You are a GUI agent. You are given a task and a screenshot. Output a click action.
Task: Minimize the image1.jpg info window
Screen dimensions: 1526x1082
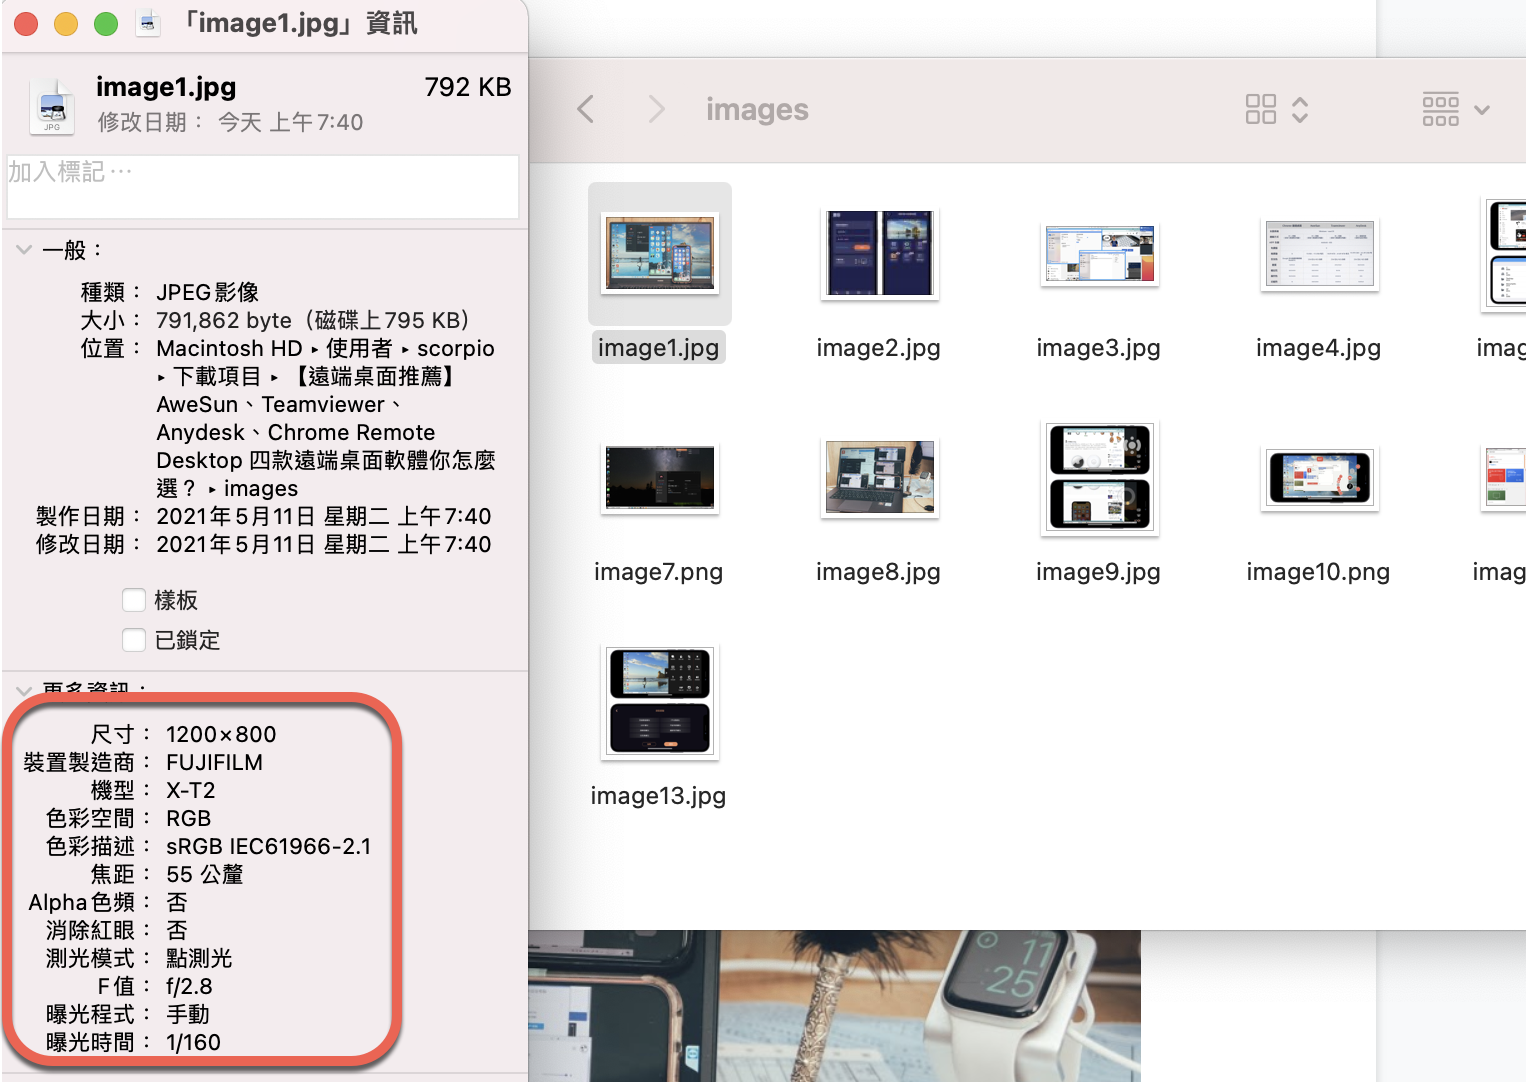[x=66, y=23]
